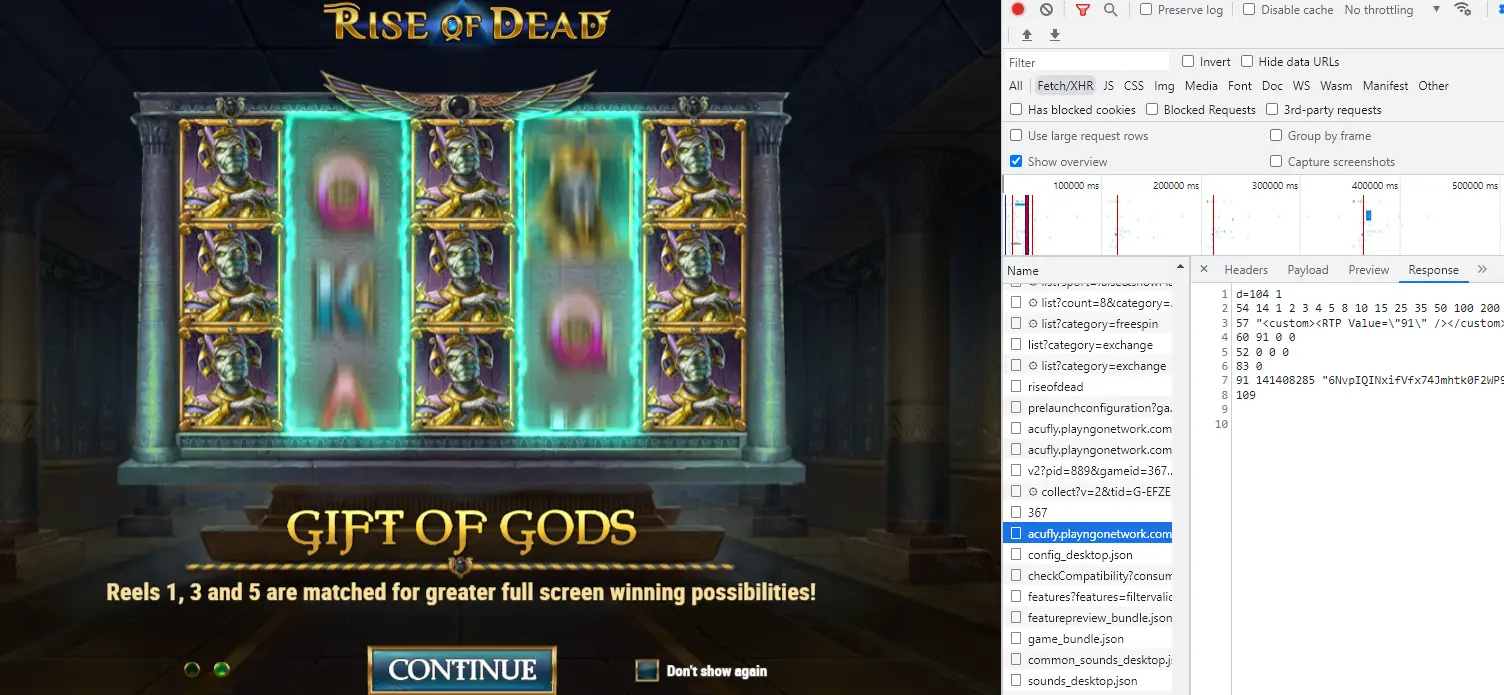This screenshot has height=695, width=1504.
Task: Stop recording network log with red circle
Action: 1018,9
